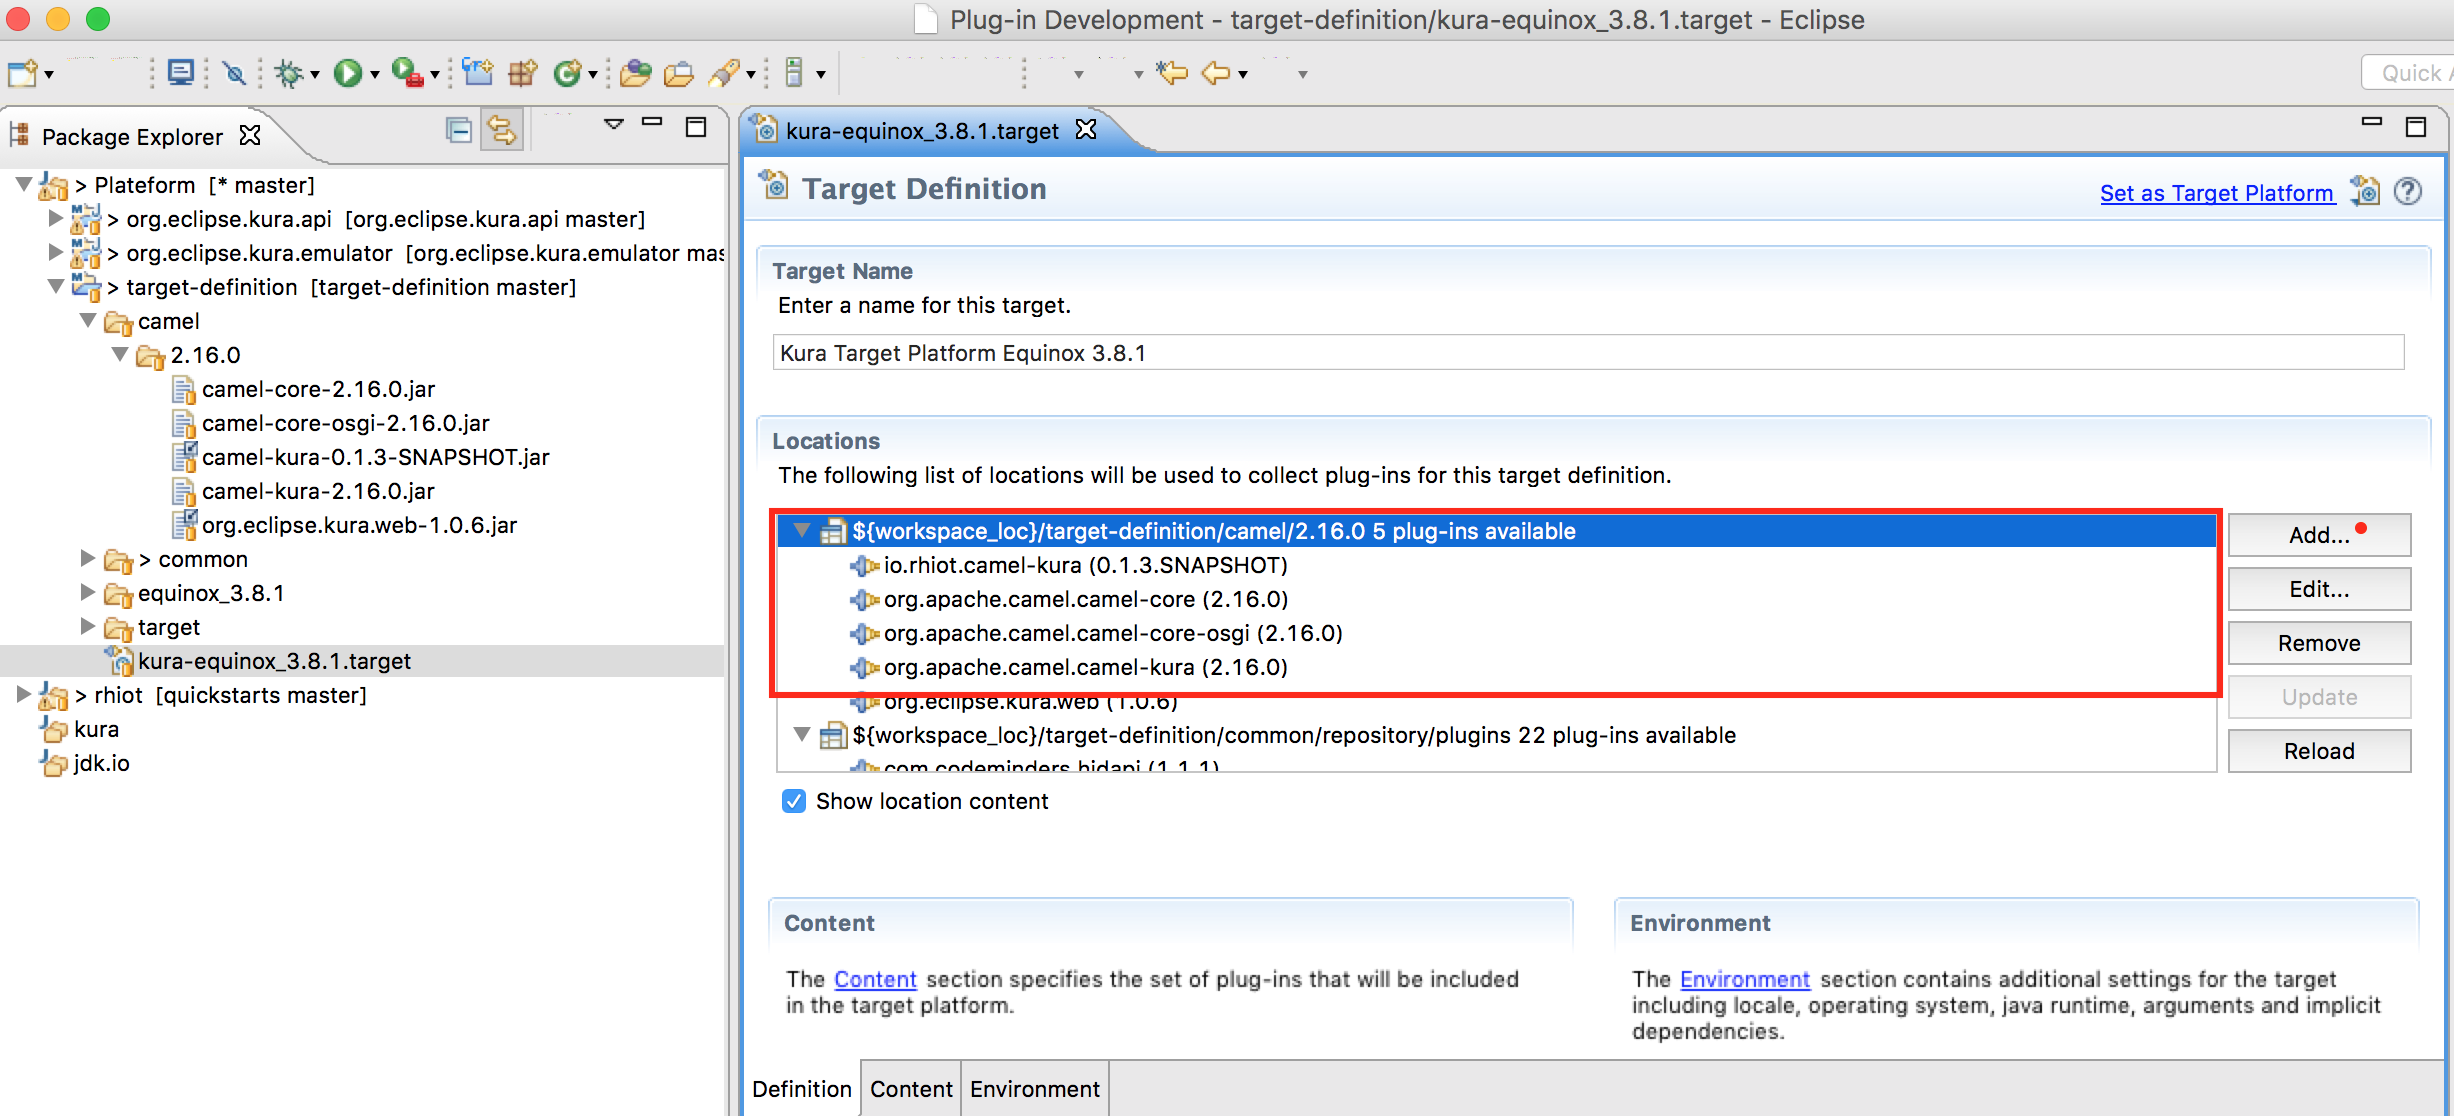The width and height of the screenshot is (2454, 1116).
Task: Click Collapse All in Package Explorer
Action: pos(459,130)
